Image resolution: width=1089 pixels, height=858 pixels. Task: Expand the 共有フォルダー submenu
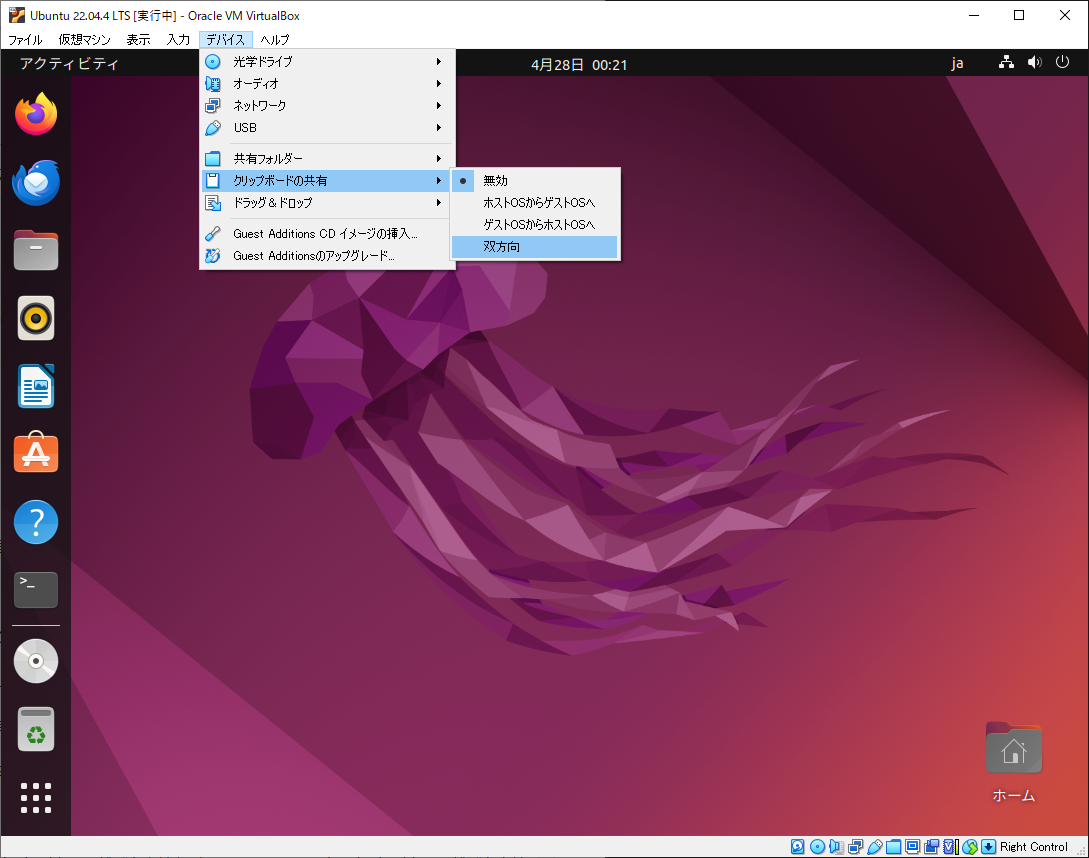[x=326, y=158]
